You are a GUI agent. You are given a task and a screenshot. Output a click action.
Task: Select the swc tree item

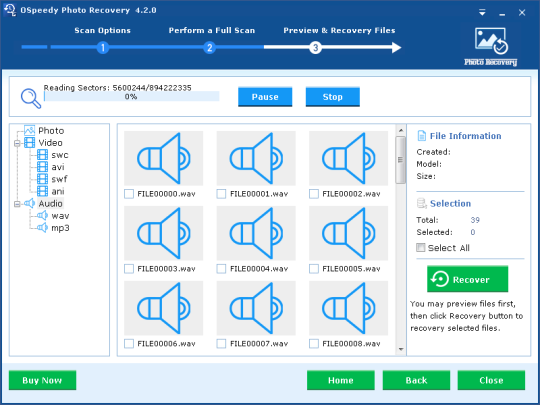[60, 155]
